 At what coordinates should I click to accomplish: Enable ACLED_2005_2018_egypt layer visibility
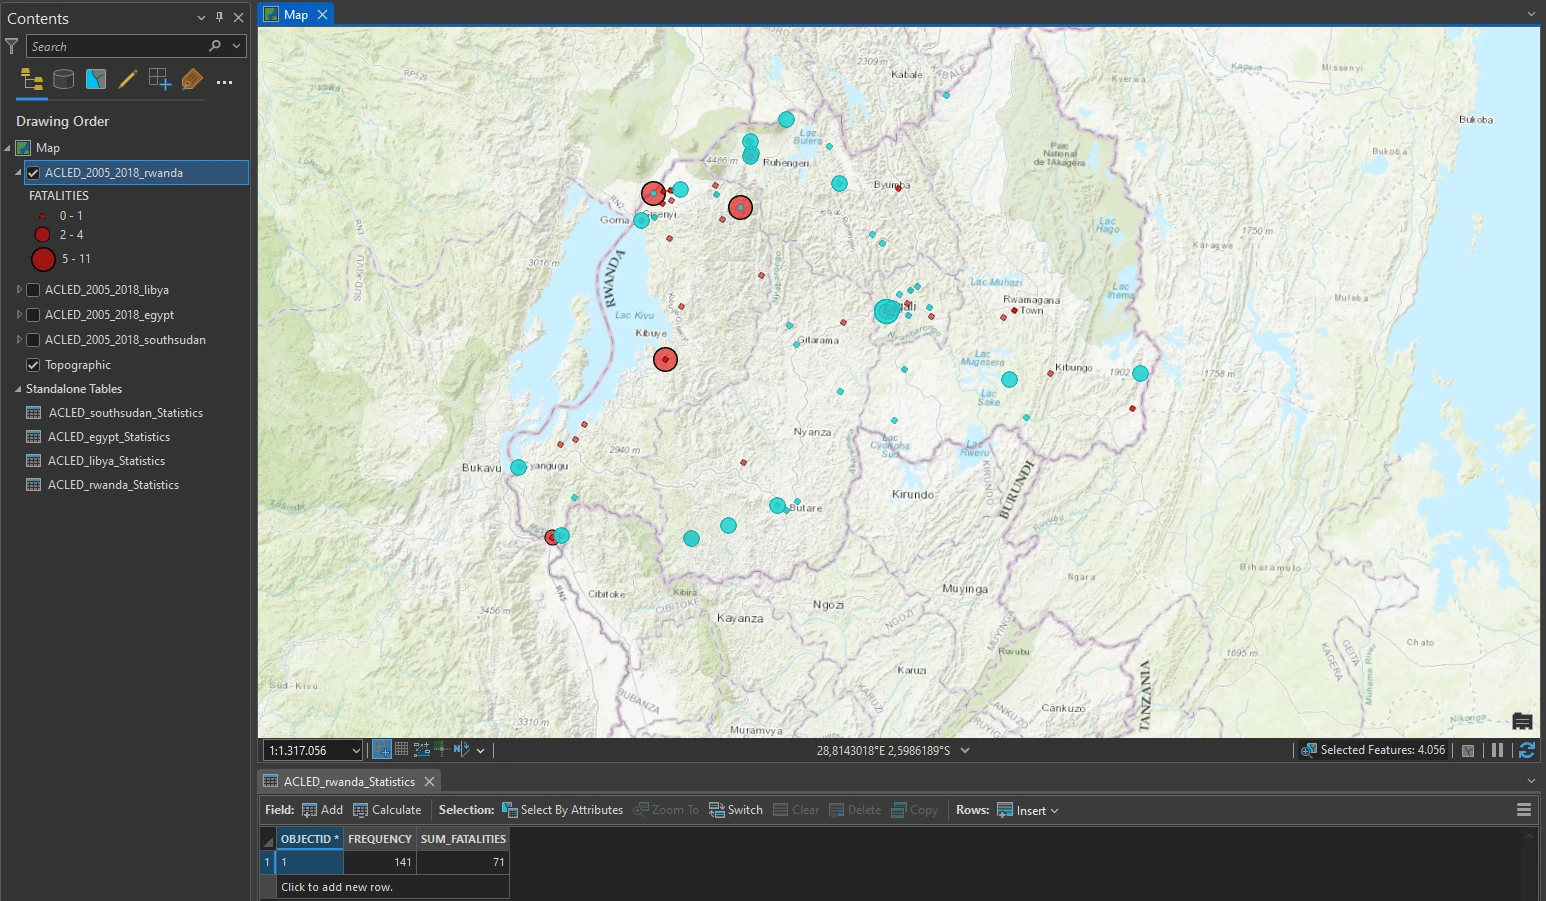(x=33, y=315)
